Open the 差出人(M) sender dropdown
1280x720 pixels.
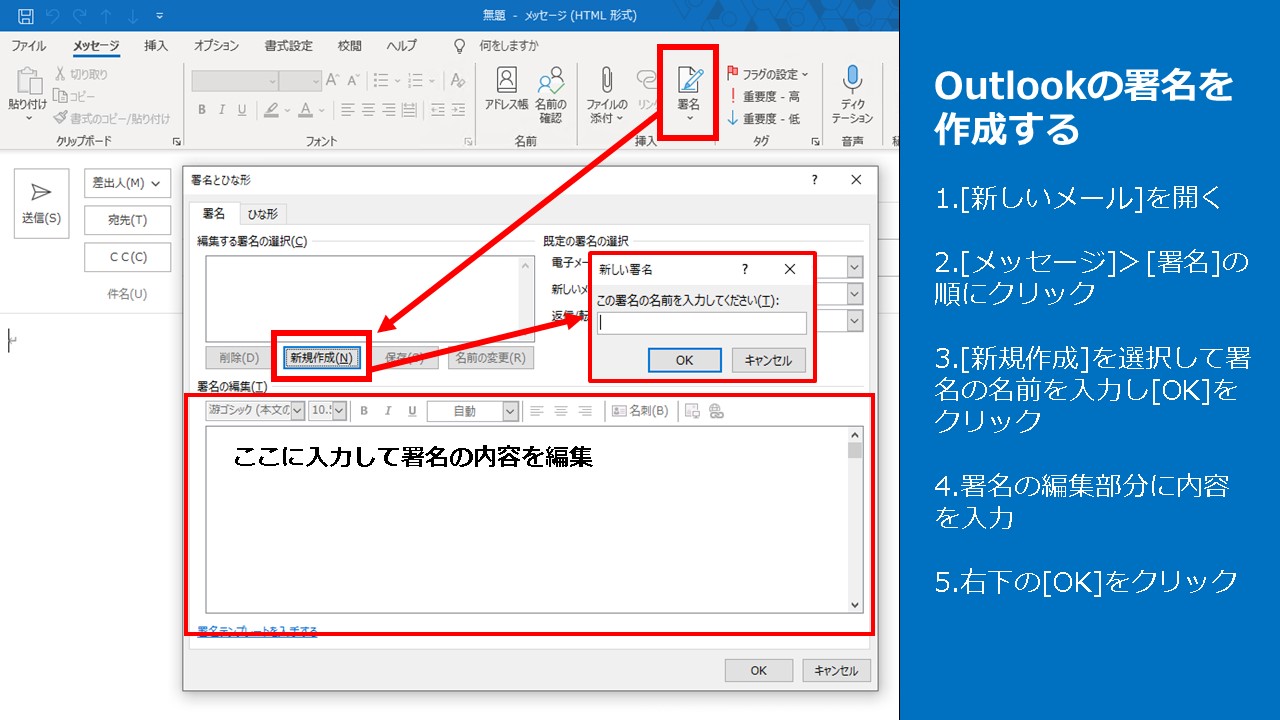click(x=127, y=183)
